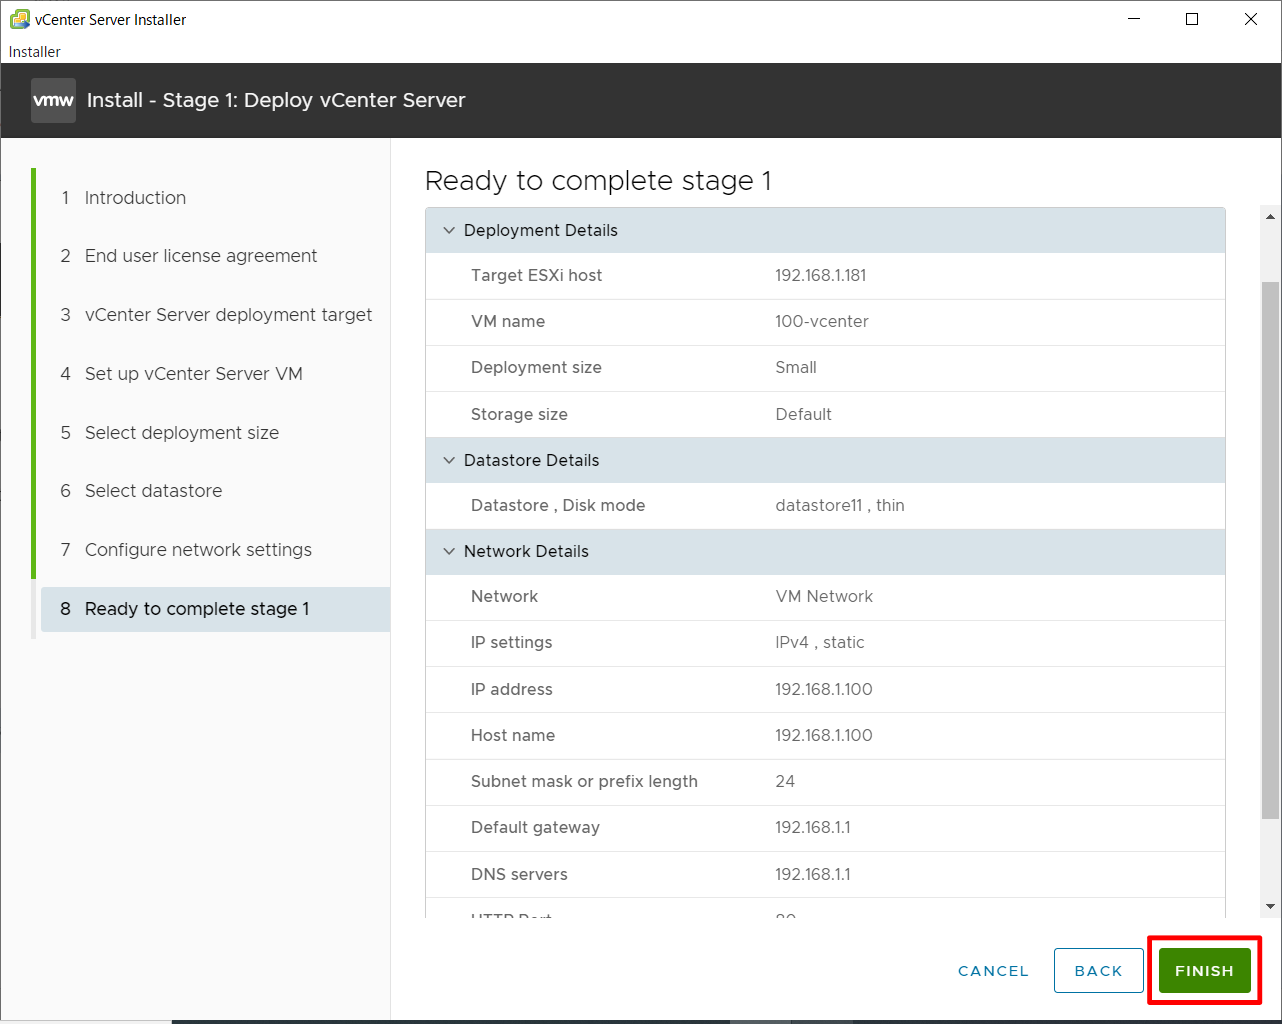Minimize the installer window
1282x1024 pixels.
[x=1134, y=19]
